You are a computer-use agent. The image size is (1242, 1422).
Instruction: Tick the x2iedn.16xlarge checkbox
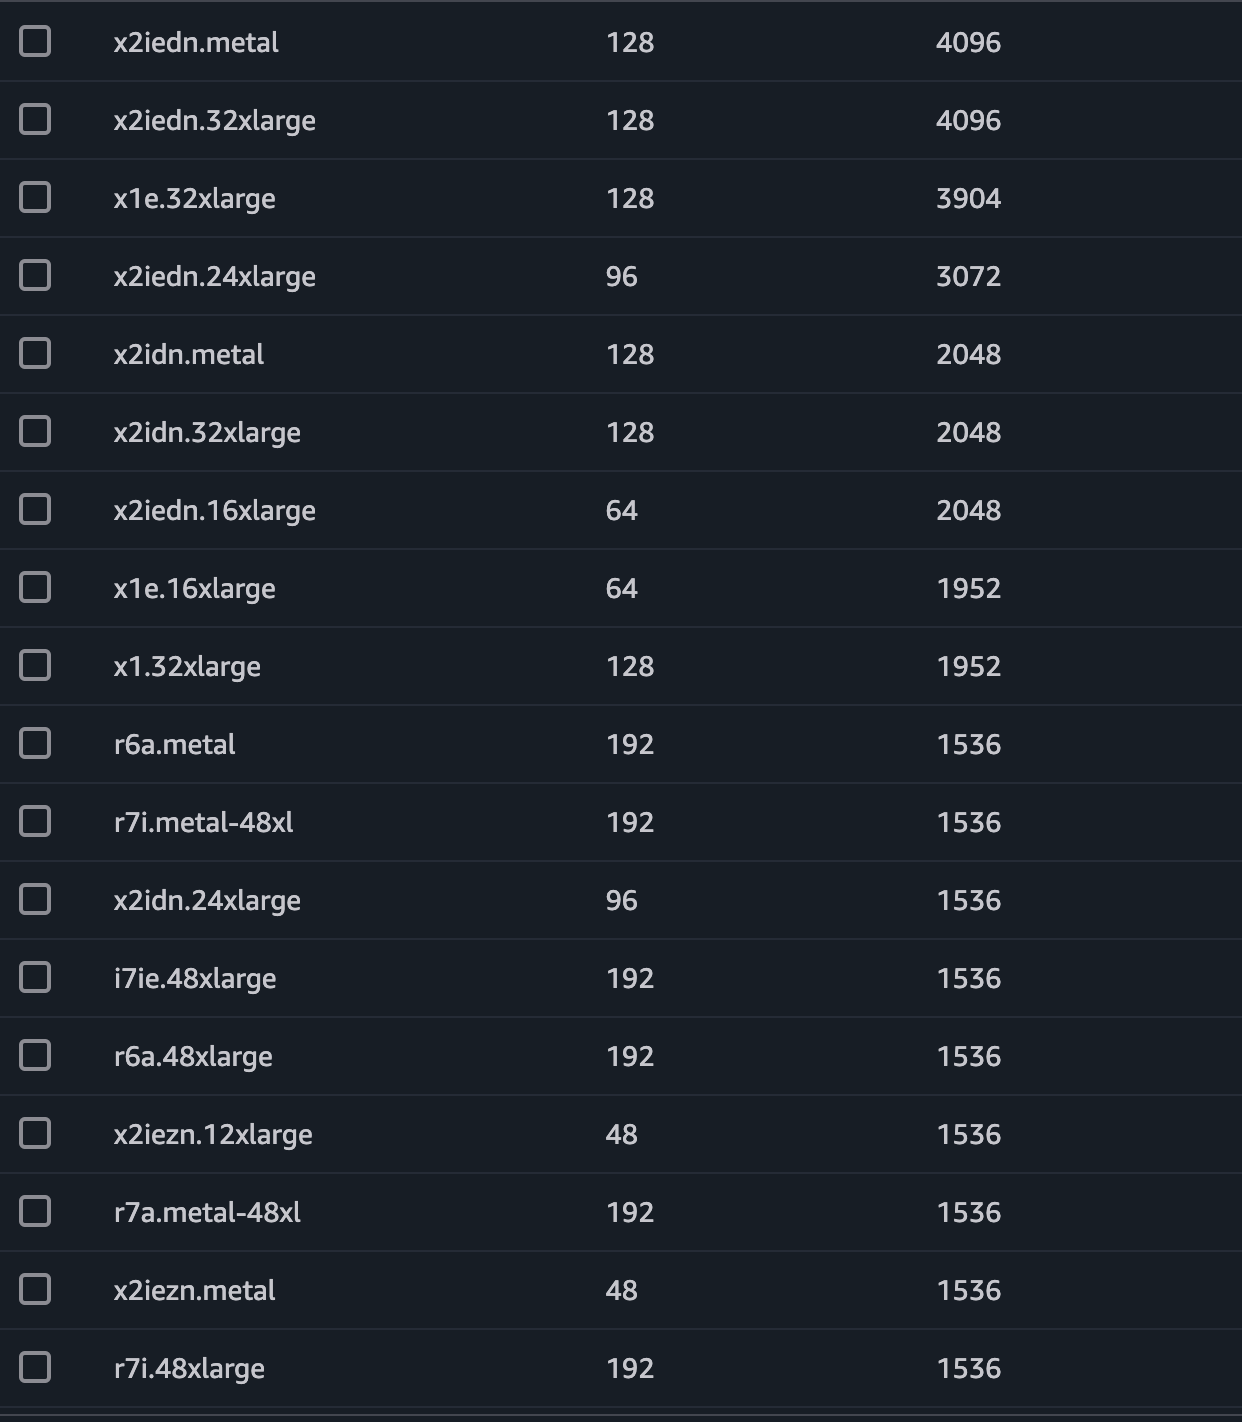[35, 509]
